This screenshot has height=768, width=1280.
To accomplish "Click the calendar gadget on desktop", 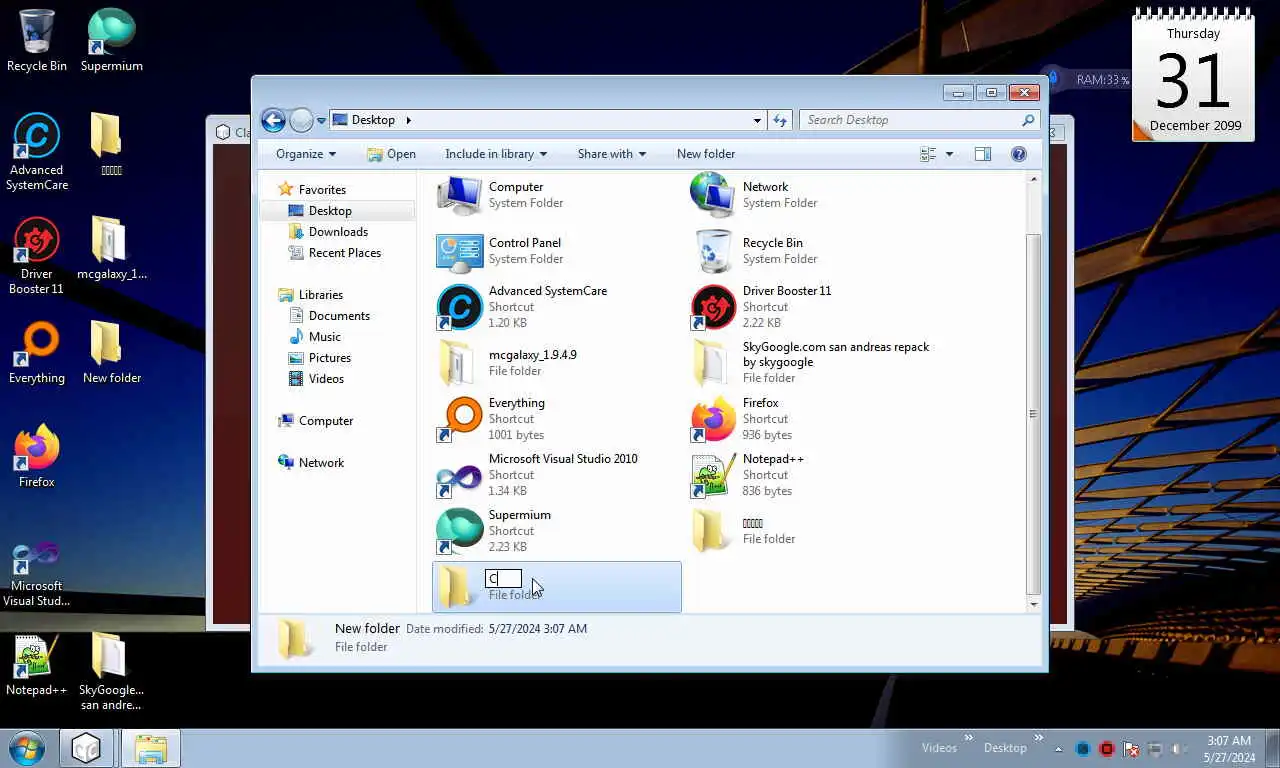I will pos(1193,76).
